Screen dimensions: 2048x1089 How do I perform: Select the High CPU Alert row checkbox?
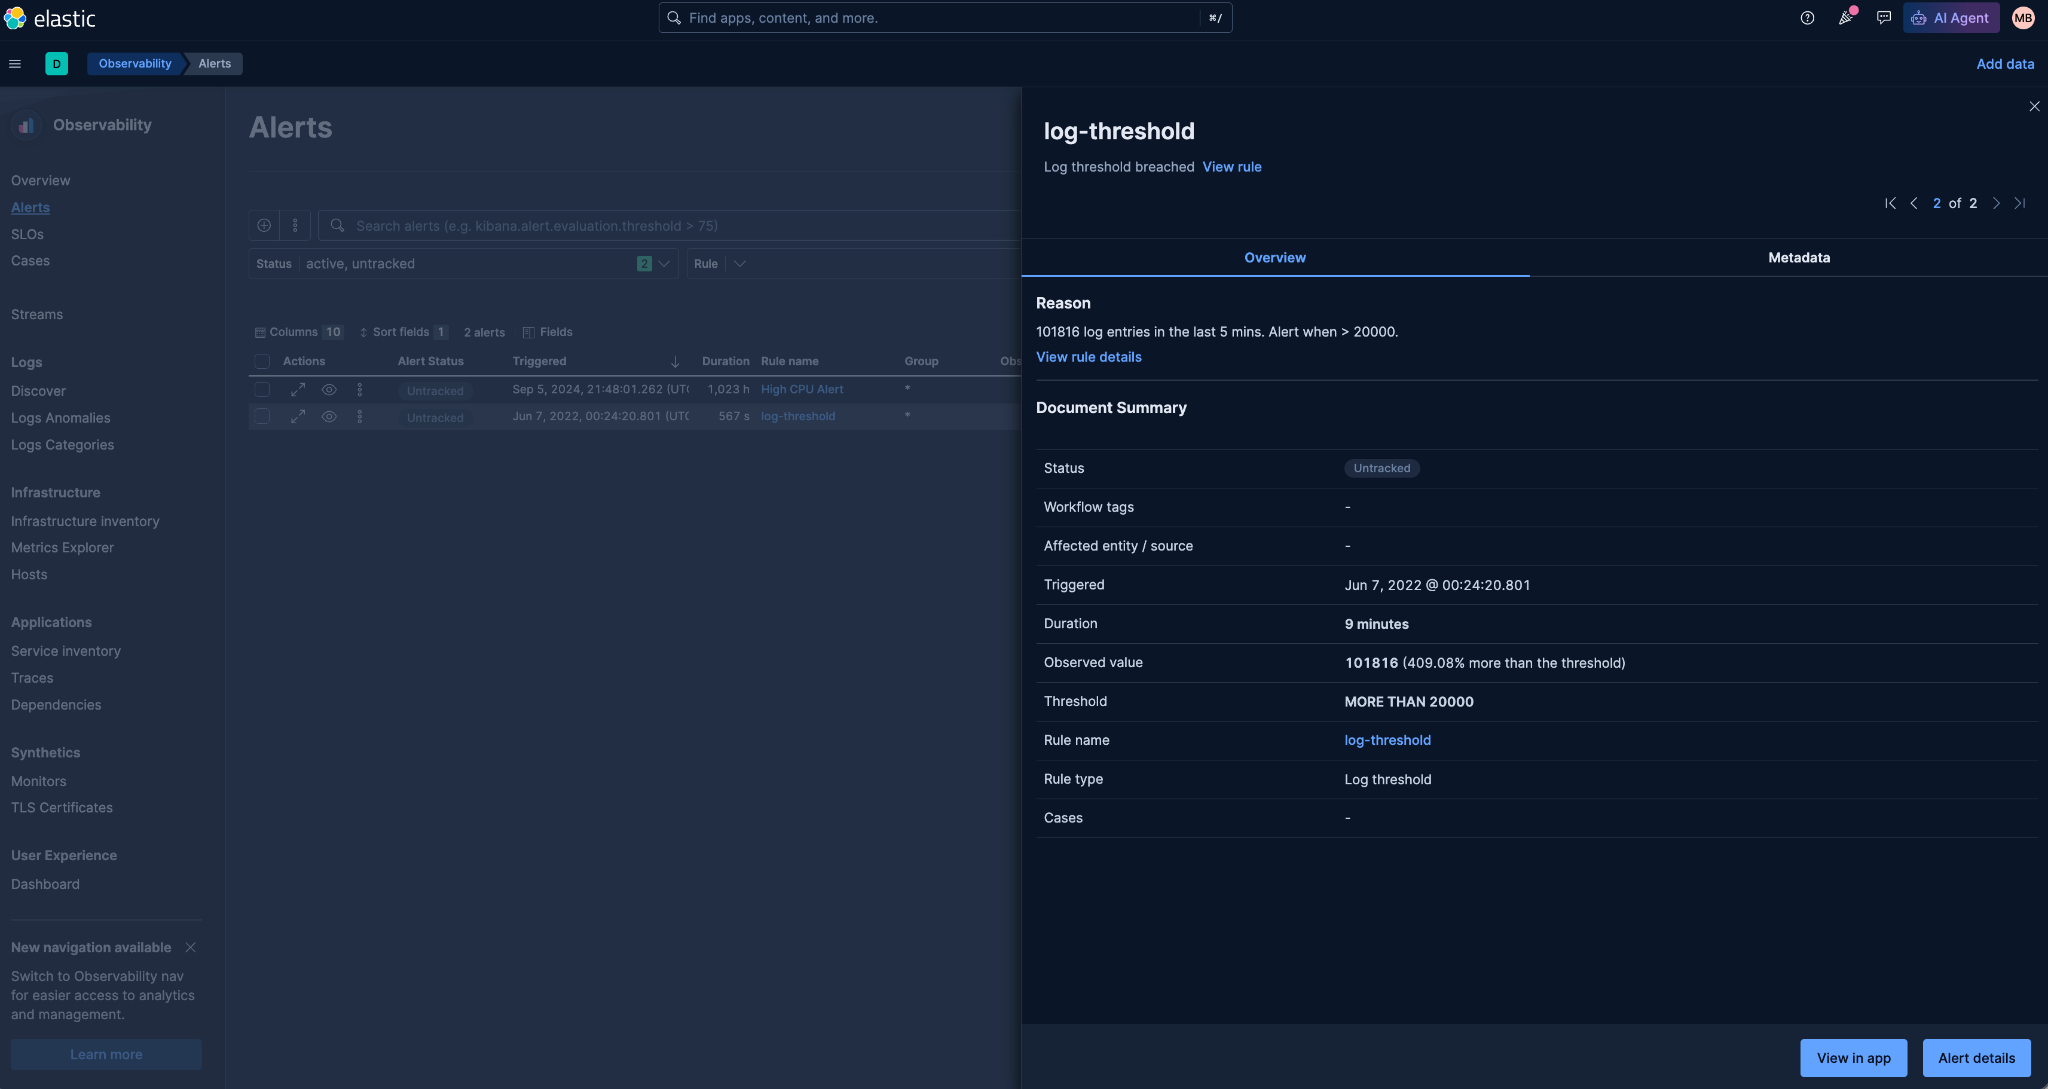262,389
